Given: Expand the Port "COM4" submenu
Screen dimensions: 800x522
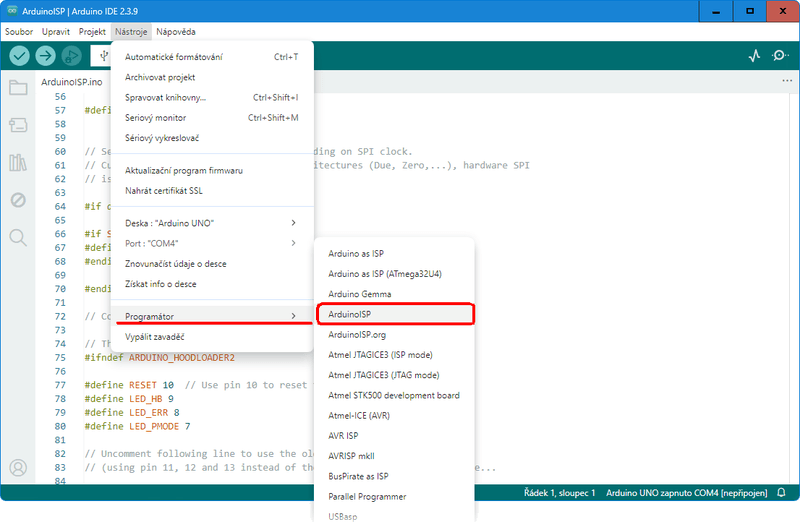Looking at the screenshot, I should tap(212, 243).
